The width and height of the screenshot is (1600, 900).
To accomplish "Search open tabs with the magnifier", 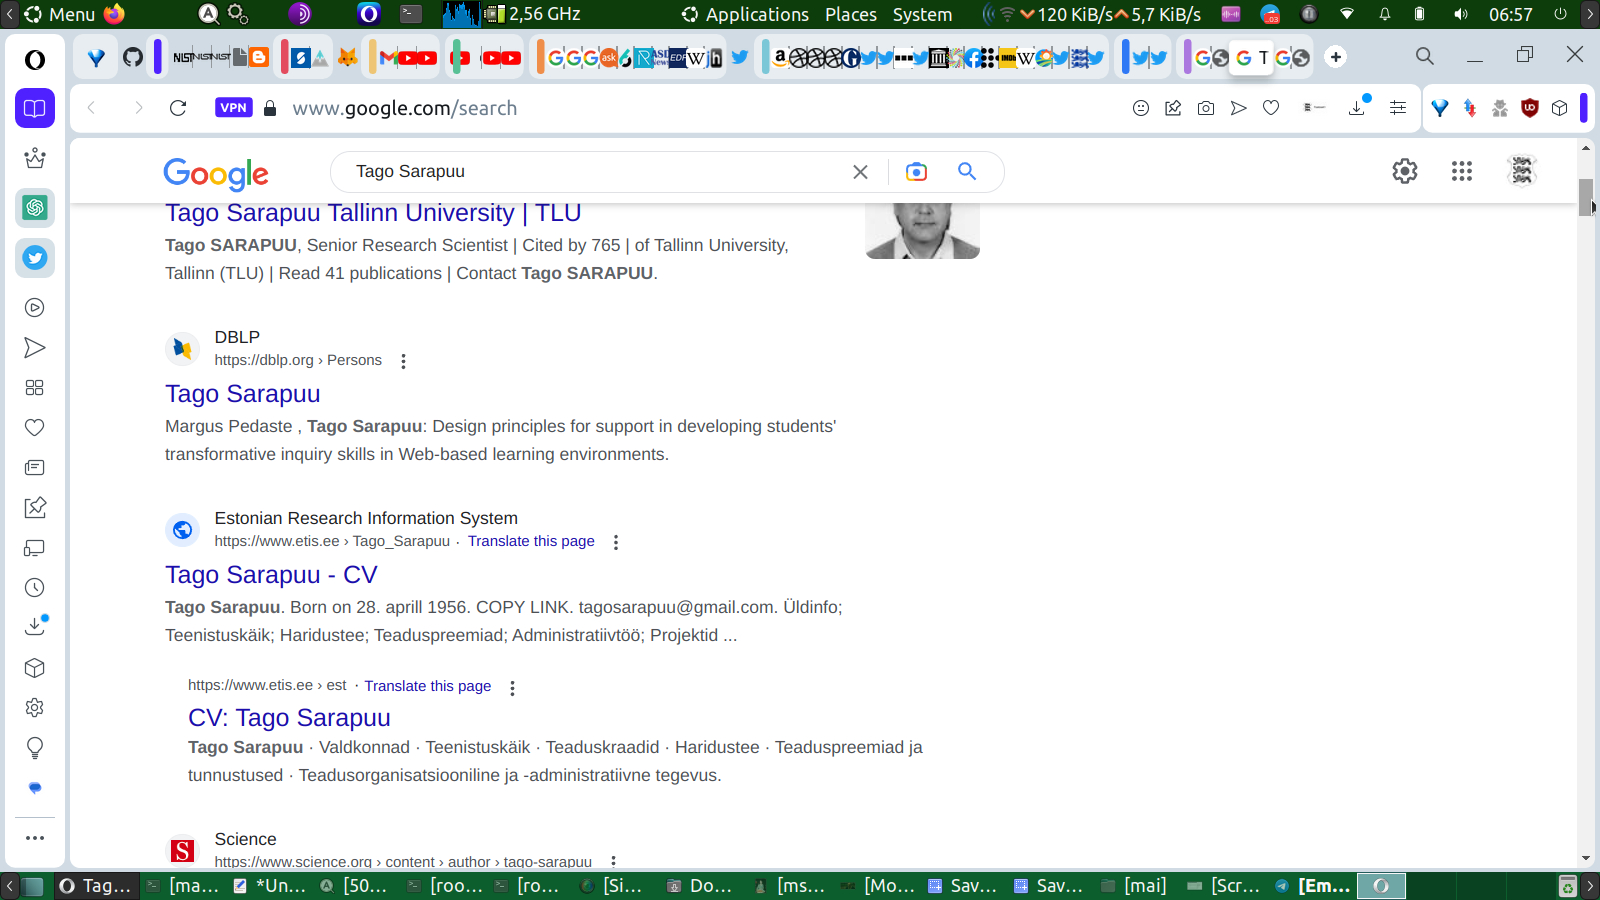I will click(x=1425, y=56).
